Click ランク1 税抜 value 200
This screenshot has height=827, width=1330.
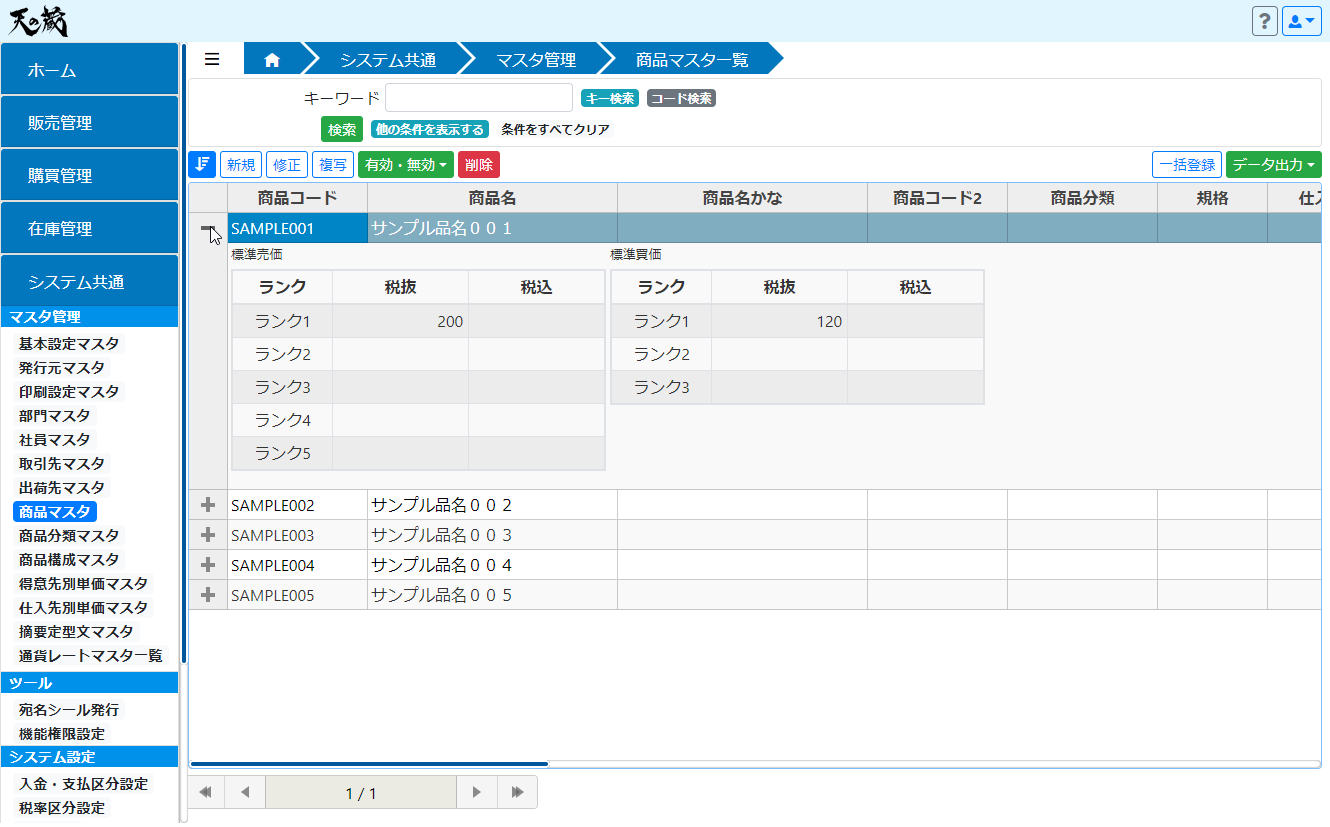[400, 321]
